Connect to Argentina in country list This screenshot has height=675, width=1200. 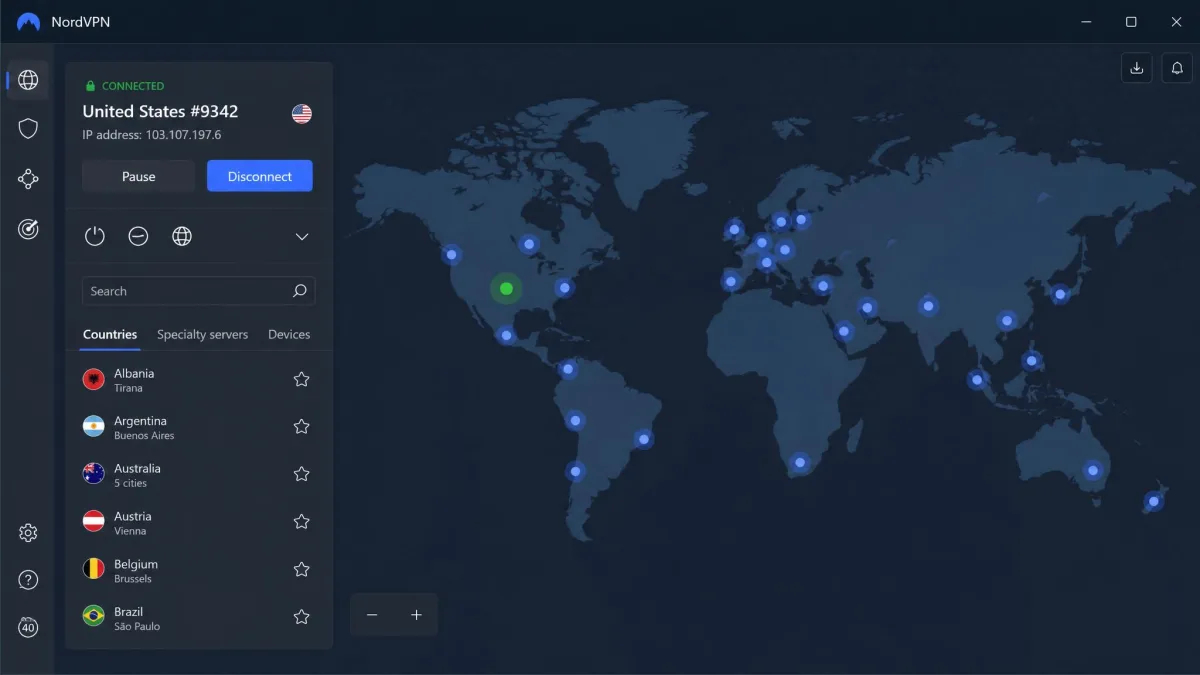pos(198,427)
